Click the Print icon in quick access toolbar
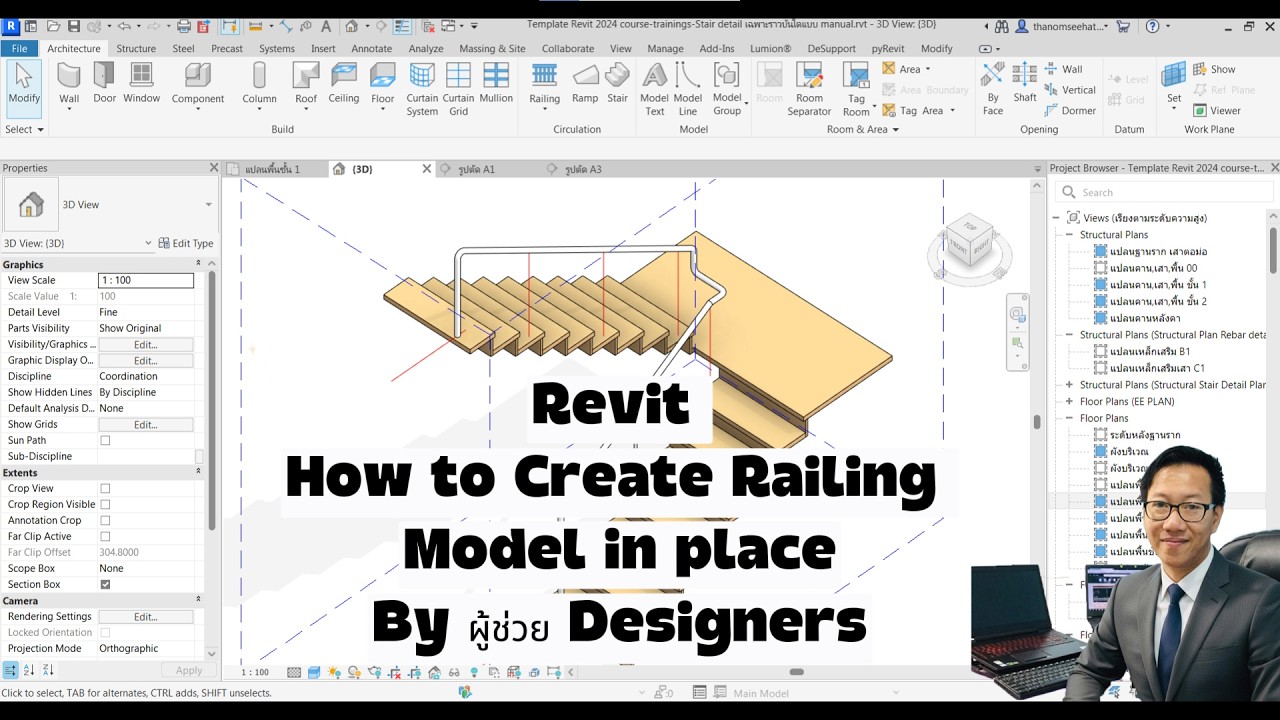 pyautogui.click(x=184, y=26)
